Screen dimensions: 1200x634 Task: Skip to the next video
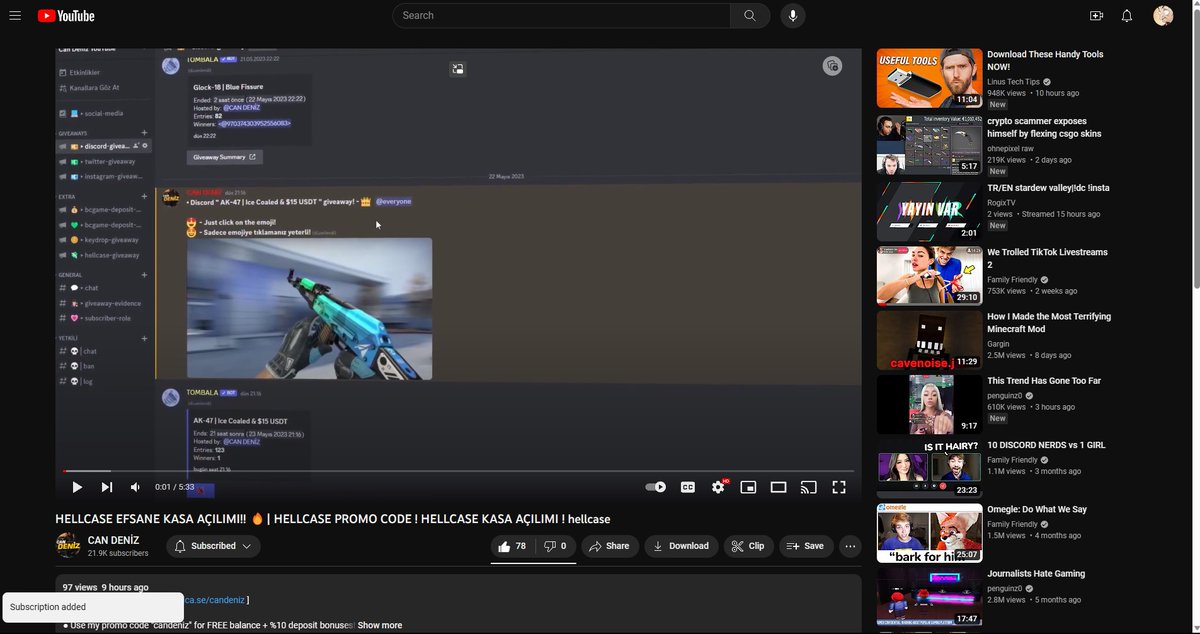click(x=107, y=487)
